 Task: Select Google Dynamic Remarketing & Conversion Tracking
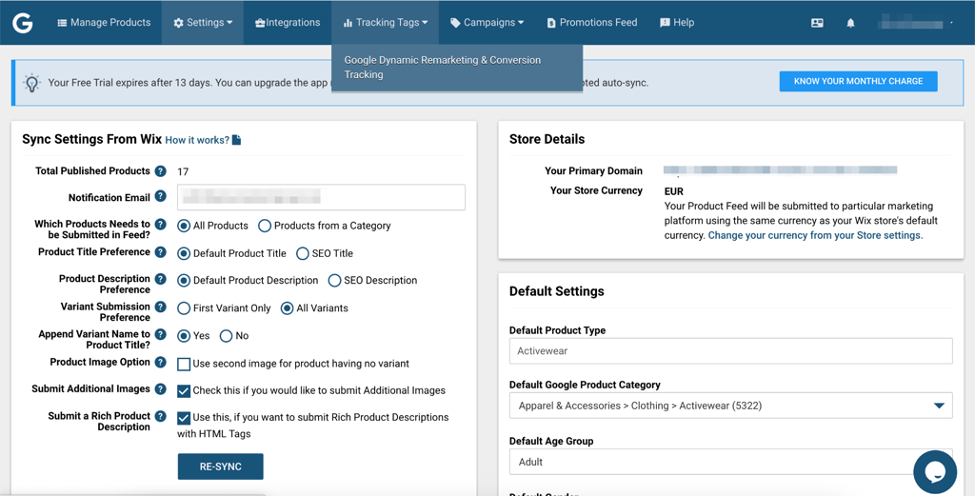[457, 67]
